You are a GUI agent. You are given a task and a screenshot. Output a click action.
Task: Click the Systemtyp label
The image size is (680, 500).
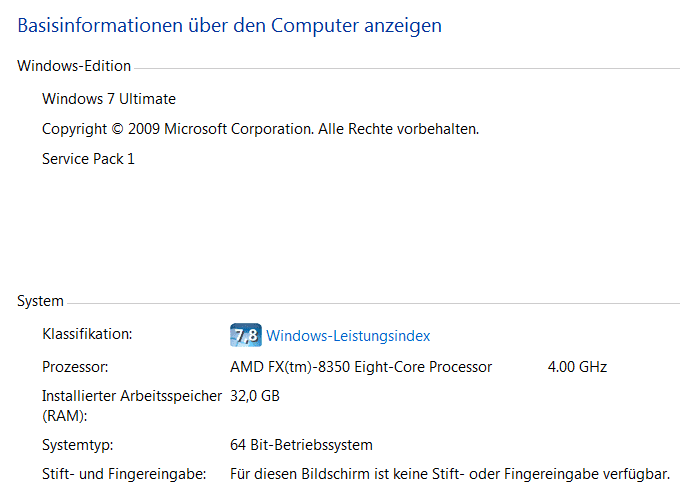77,445
